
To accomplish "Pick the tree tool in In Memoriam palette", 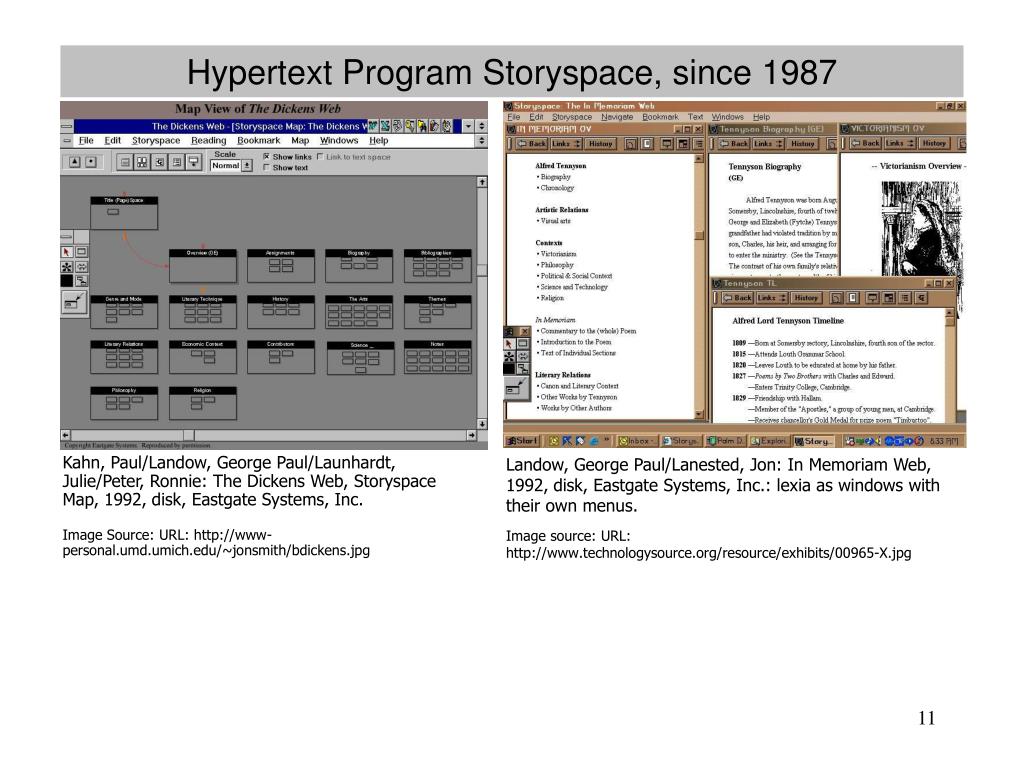I will (523, 369).
